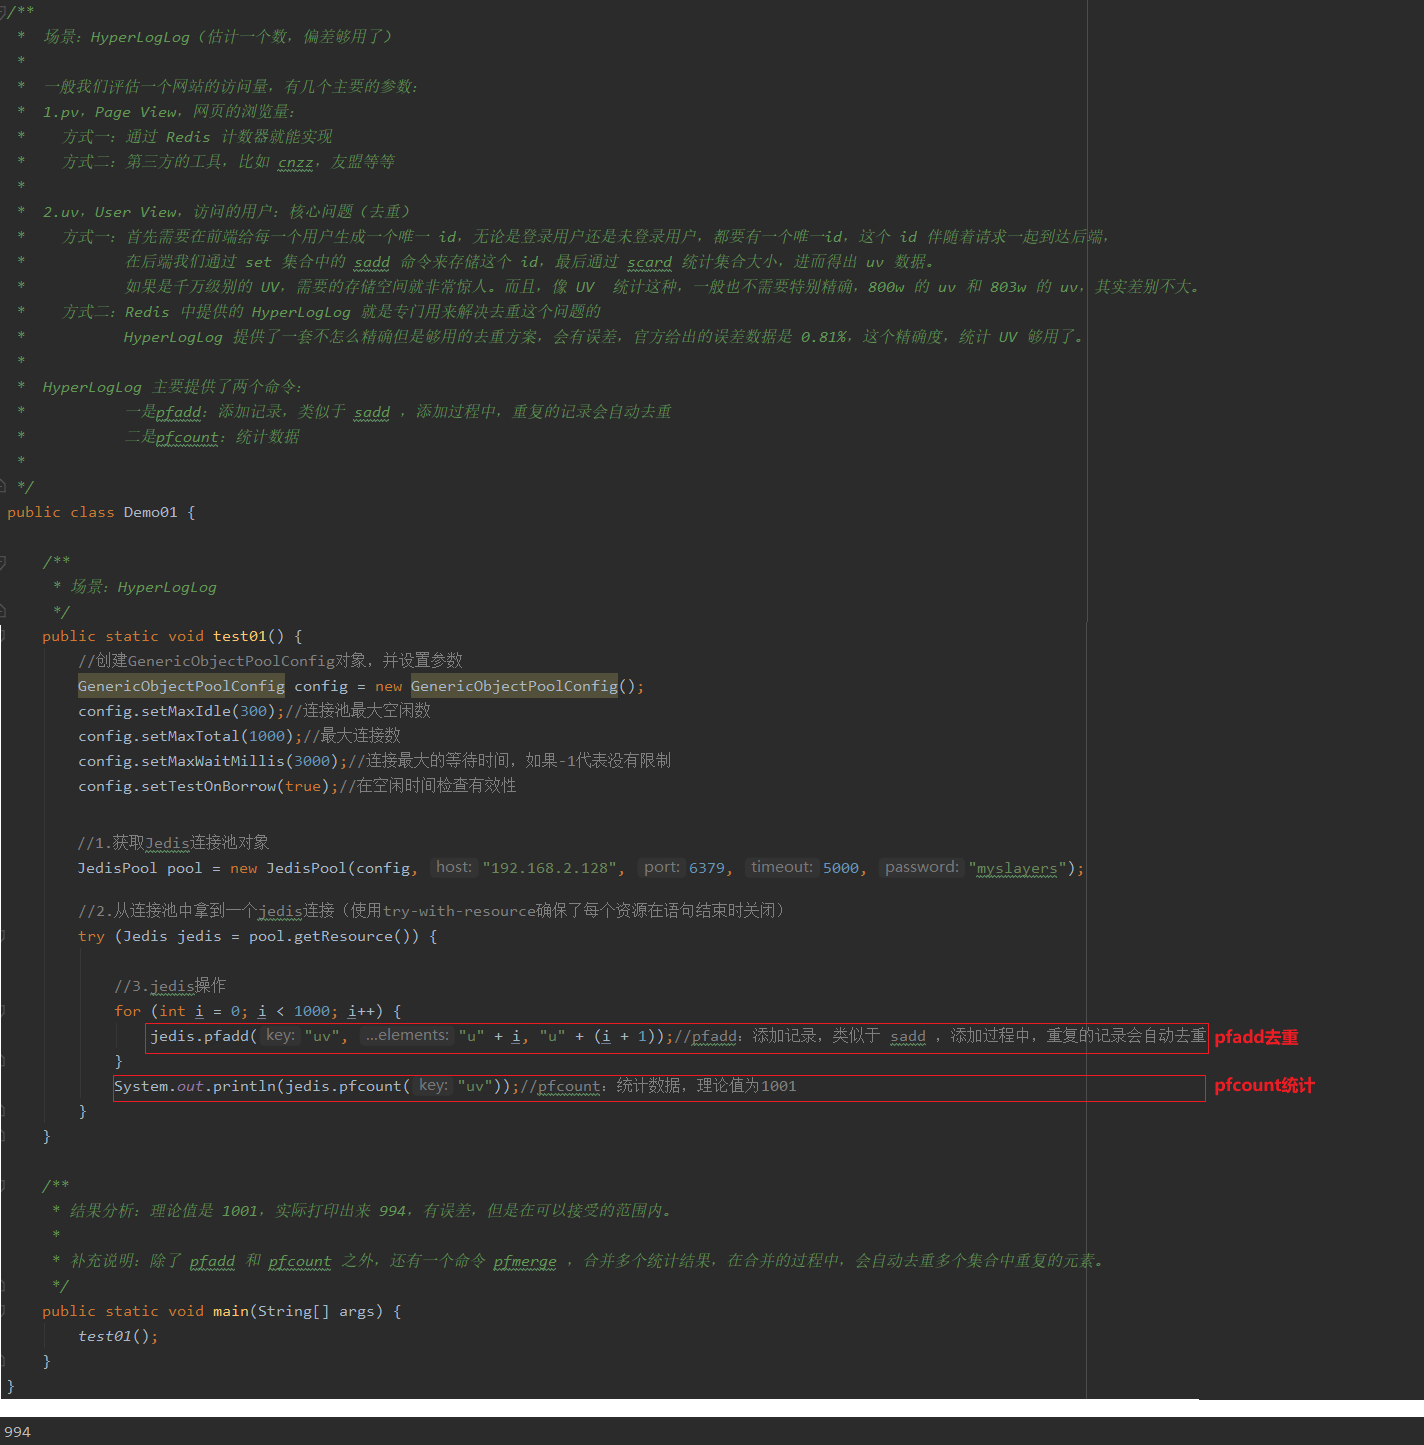Image resolution: width=1424 pixels, height=1445 pixels.
Task: Click the ...elements: hint in pfadd call
Action: (x=406, y=1035)
